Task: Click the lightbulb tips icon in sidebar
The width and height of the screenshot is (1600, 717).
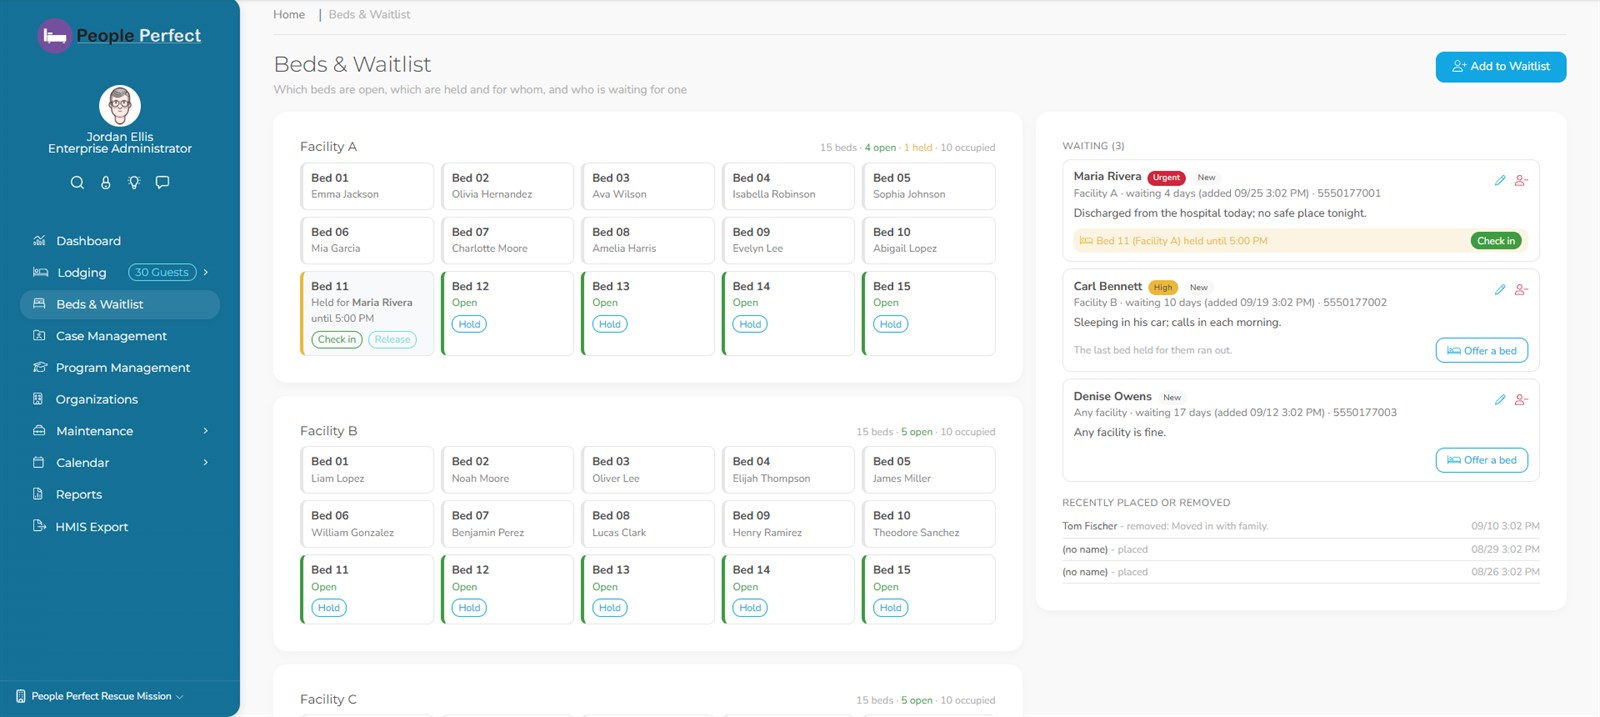Action: point(134,182)
